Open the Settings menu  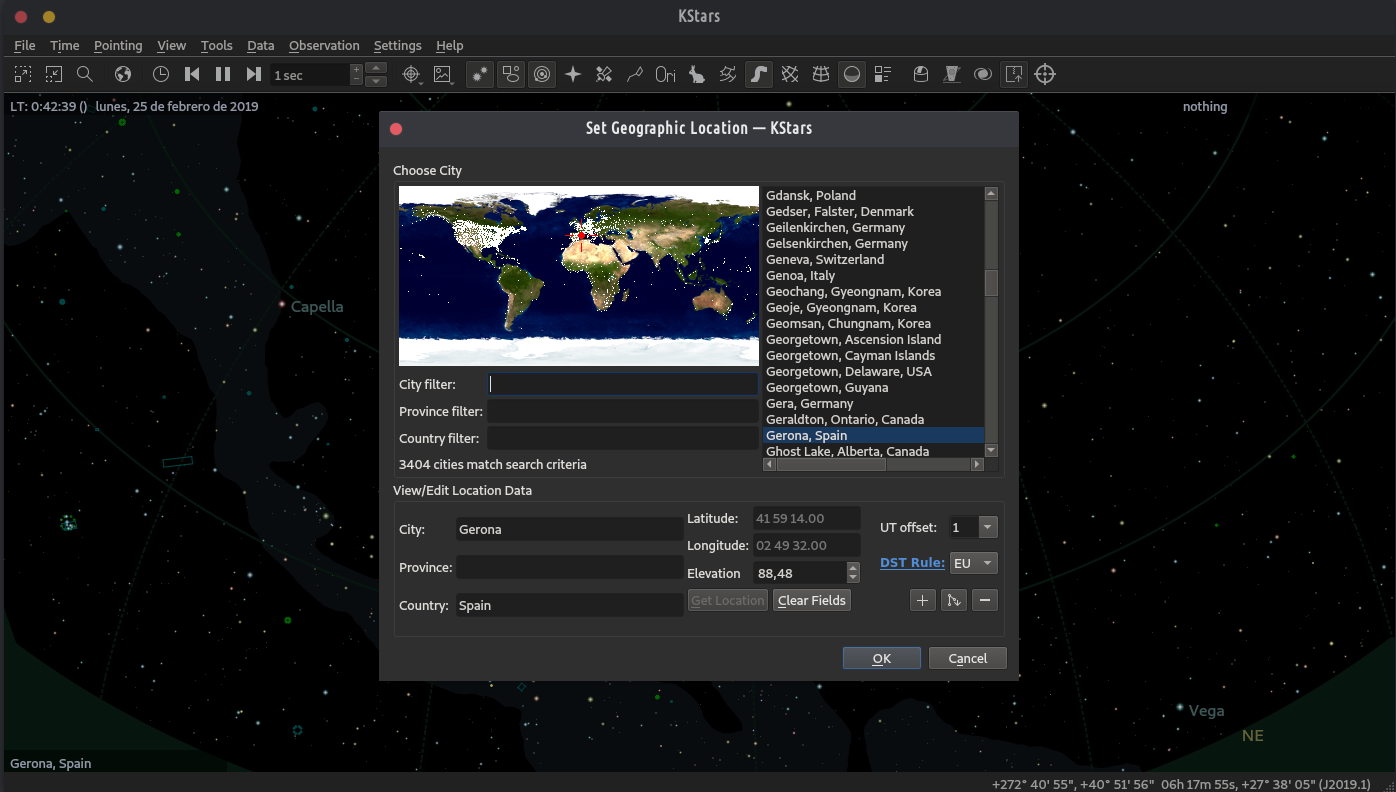(398, 45)
